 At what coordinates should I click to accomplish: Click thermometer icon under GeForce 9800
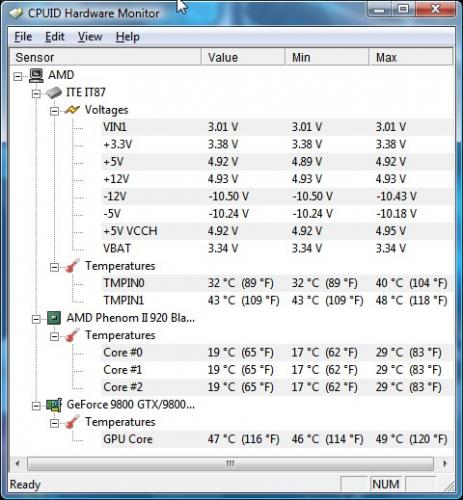pos(72,422)
